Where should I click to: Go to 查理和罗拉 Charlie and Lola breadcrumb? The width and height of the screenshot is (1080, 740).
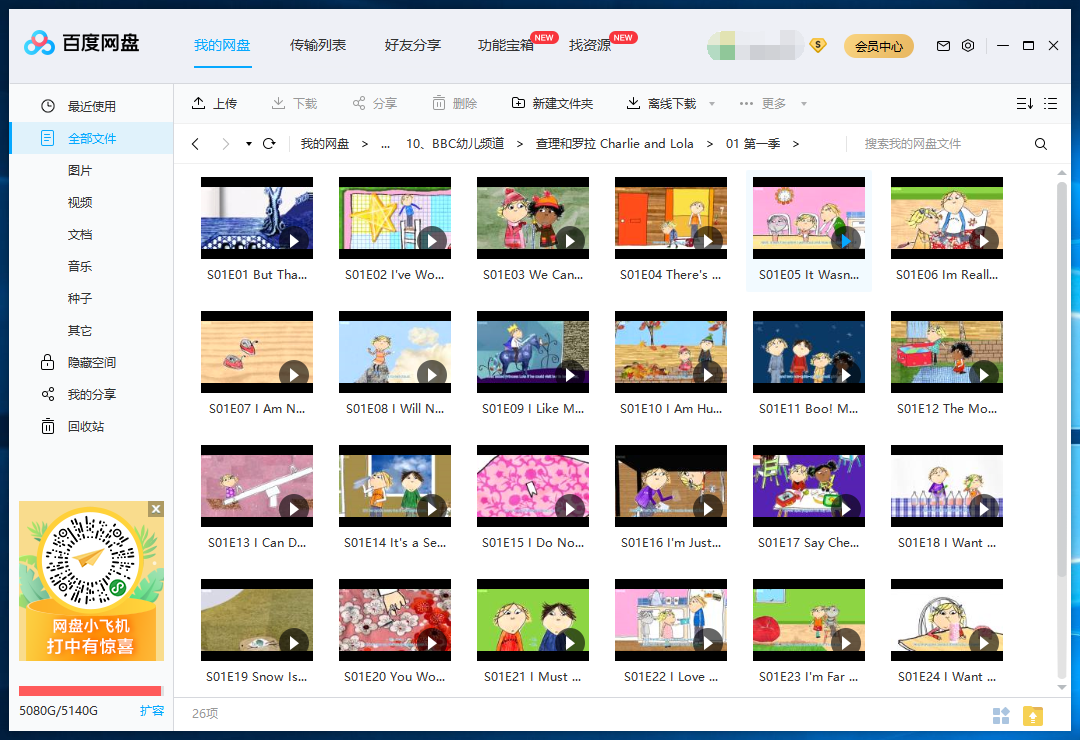614,144
